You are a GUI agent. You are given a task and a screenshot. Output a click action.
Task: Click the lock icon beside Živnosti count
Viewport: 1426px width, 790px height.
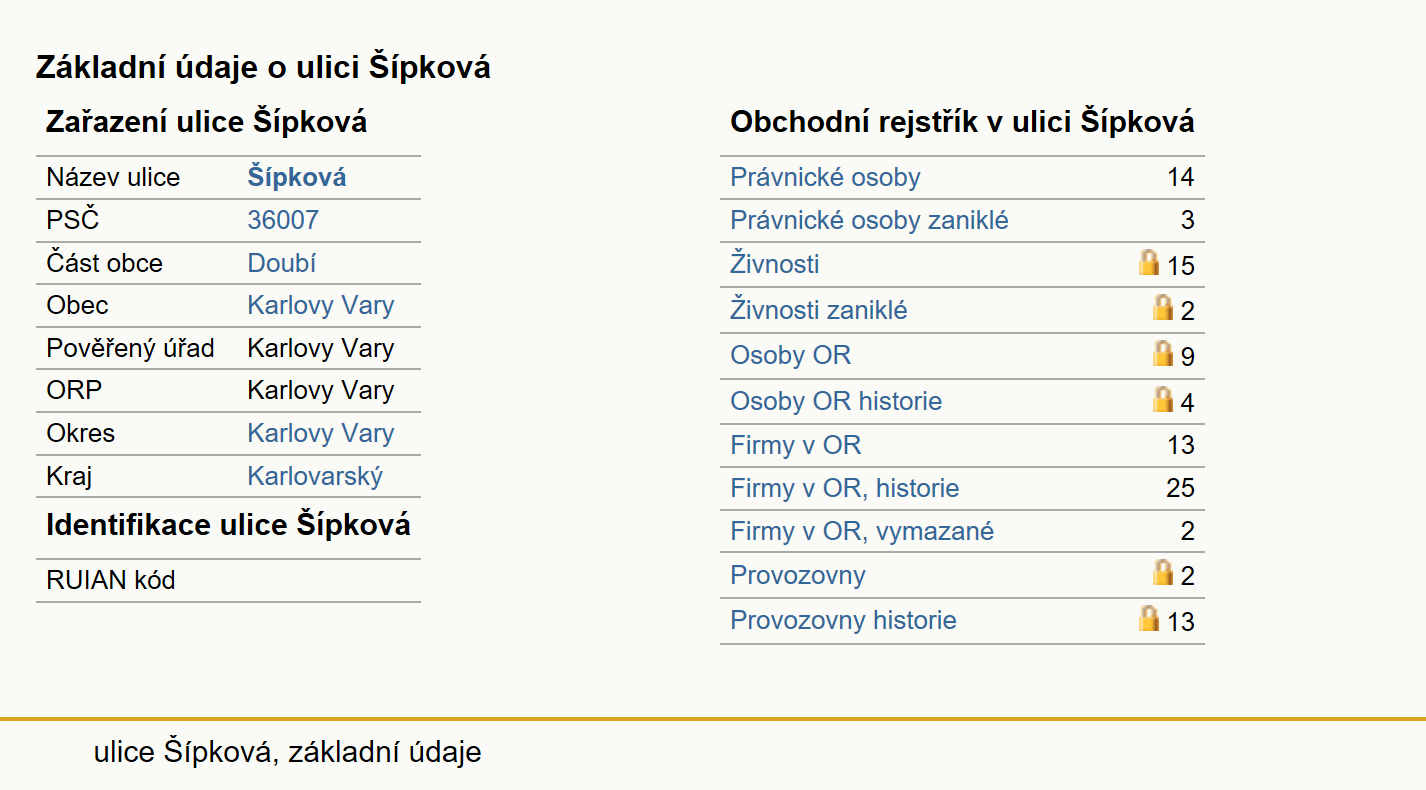tap(1149, 262)
